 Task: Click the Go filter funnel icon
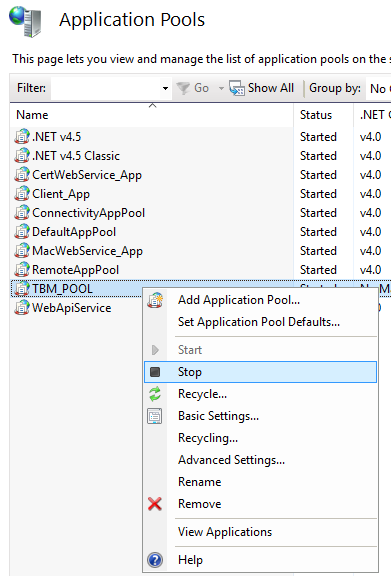[183, 88]
